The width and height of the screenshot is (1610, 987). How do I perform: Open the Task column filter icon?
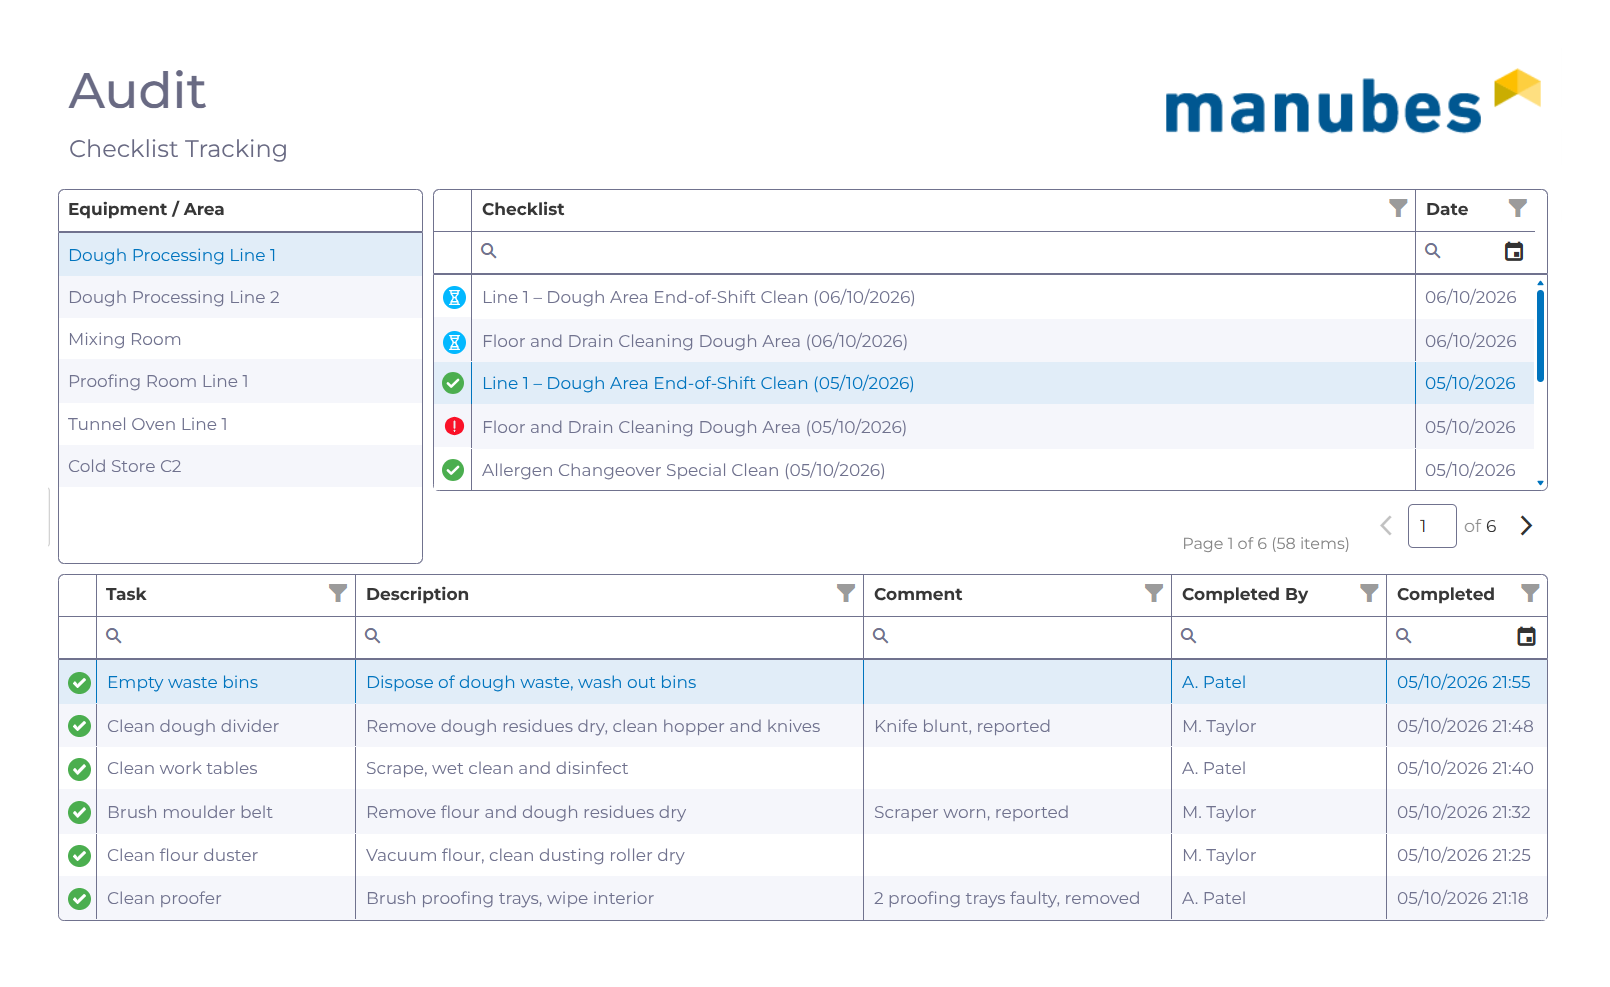point(338,593)
